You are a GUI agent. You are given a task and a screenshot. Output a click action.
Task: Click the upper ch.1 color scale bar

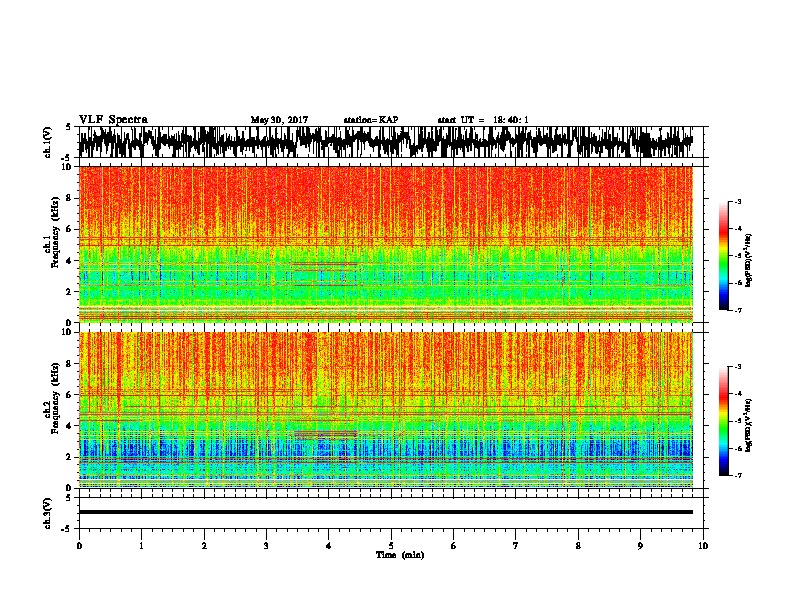(723, 256)
